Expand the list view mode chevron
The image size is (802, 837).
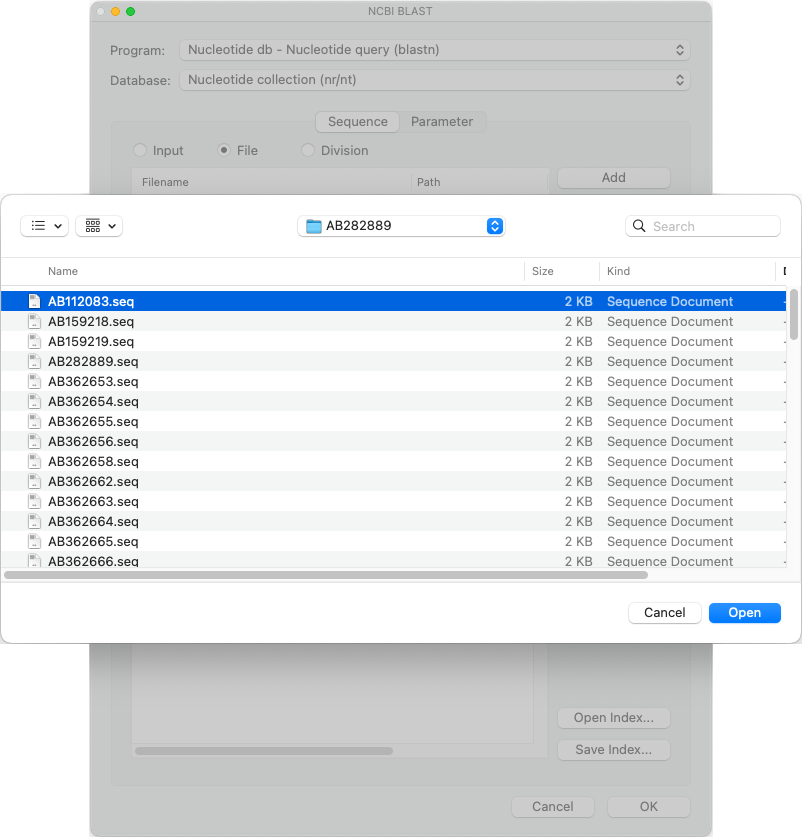[58, 226]
